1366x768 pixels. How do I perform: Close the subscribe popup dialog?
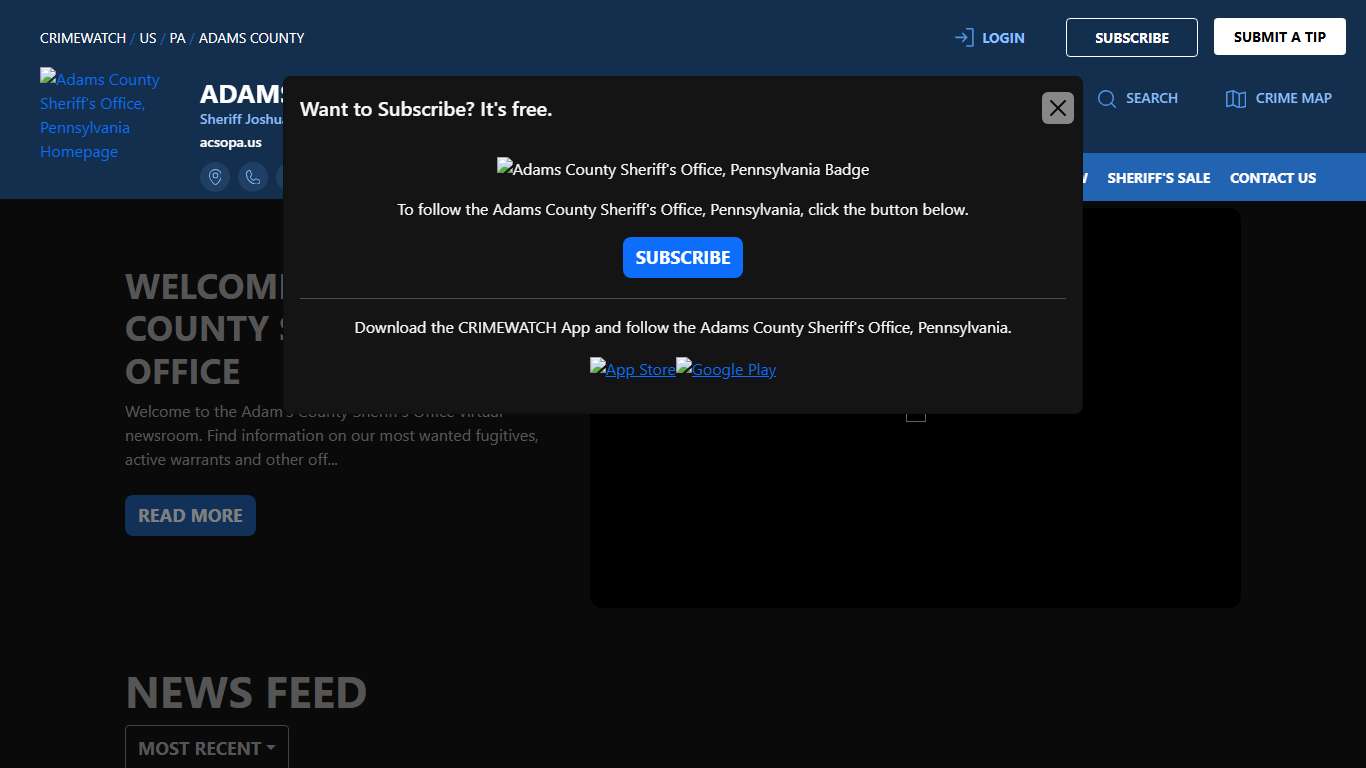coord(1057,108)
